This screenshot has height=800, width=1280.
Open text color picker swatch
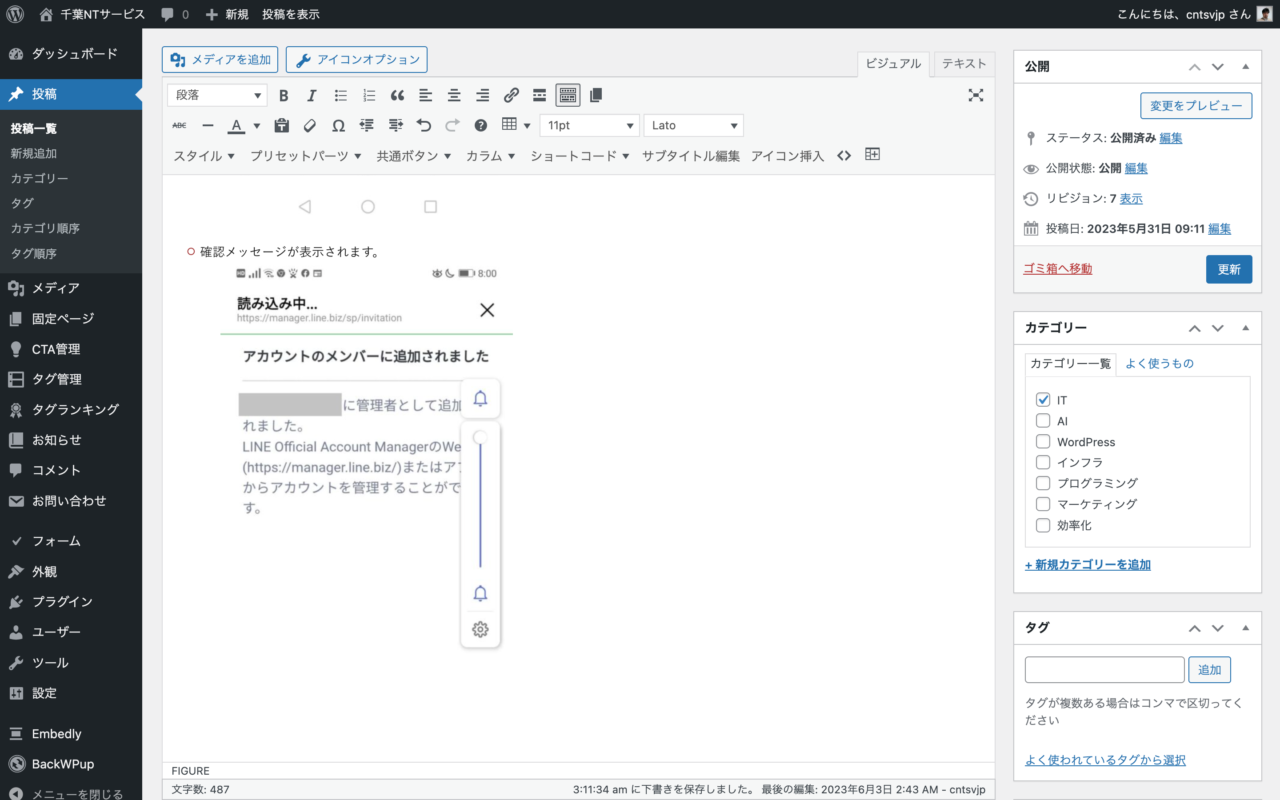[x=236, y=126]
